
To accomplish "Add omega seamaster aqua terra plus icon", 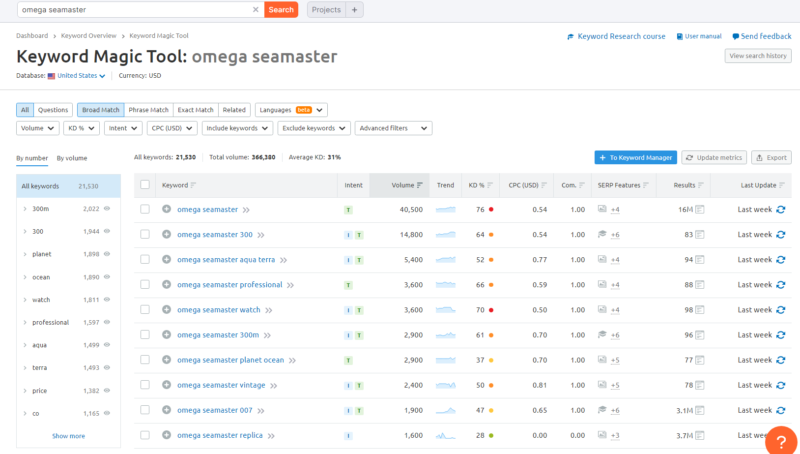I will tap(166, 259).
